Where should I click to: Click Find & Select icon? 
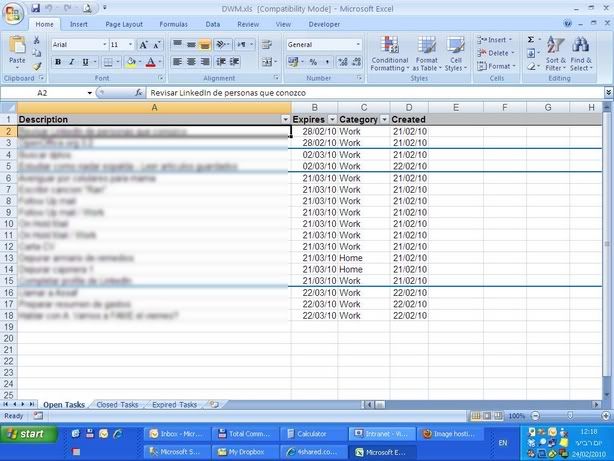coord(581,54)
